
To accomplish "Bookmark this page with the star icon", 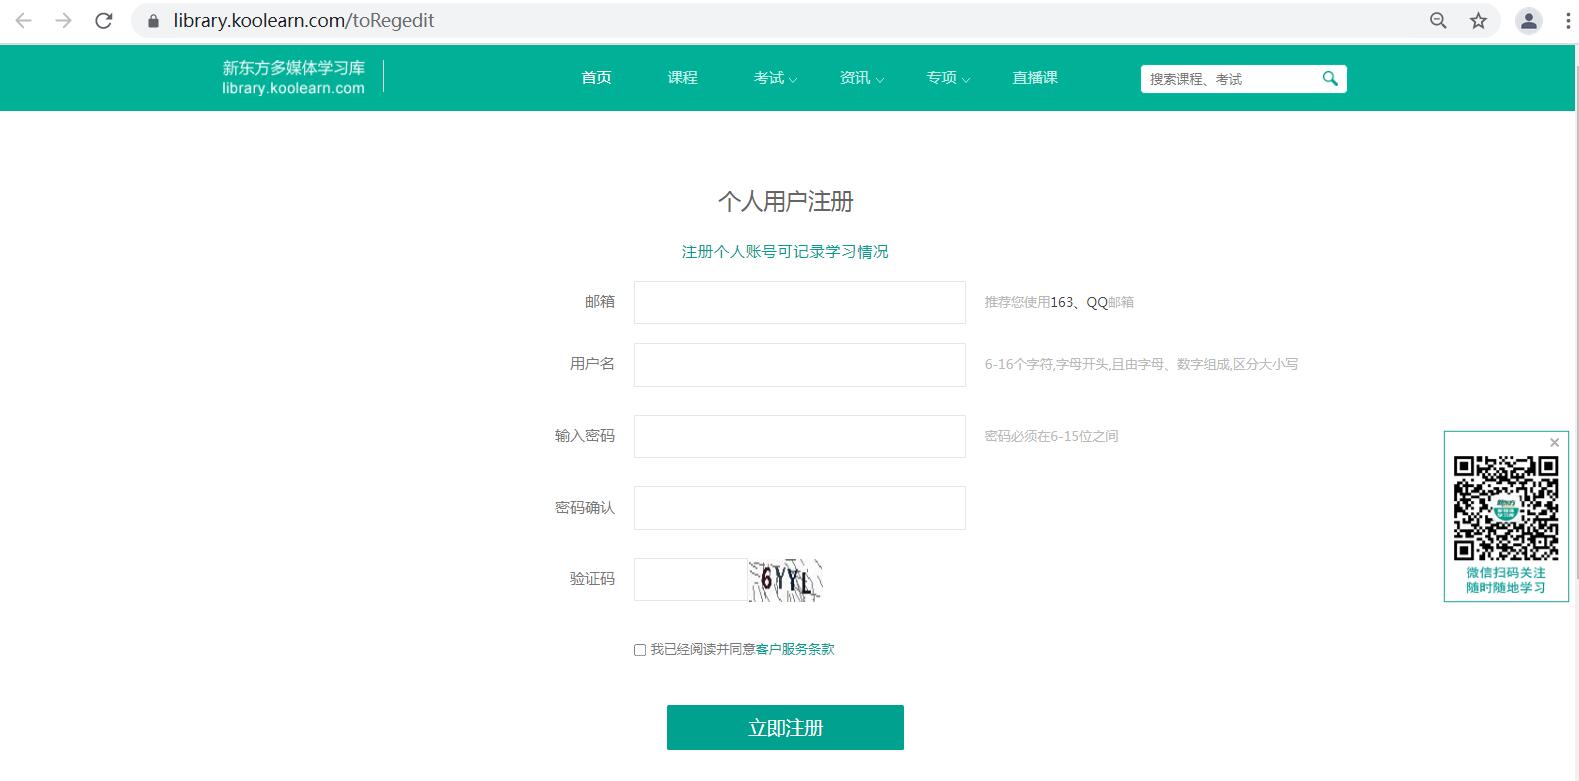I will [x=1478, y=21].
